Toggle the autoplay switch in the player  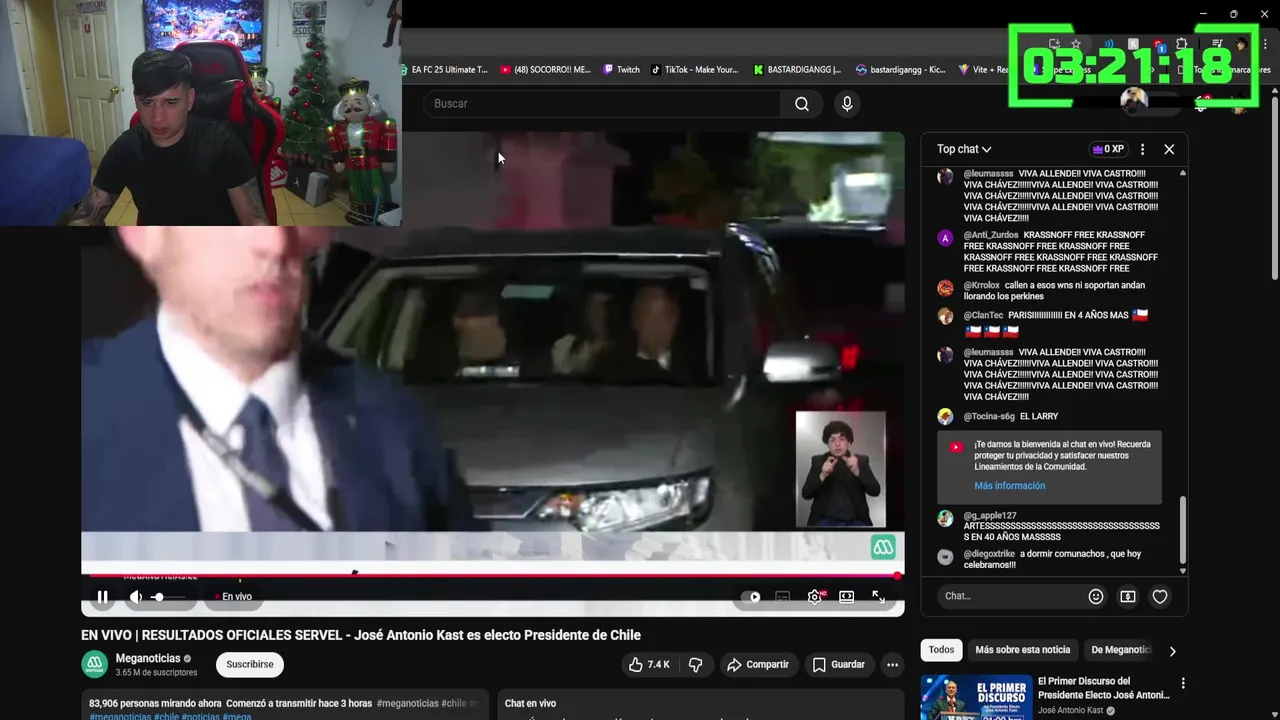751,597
